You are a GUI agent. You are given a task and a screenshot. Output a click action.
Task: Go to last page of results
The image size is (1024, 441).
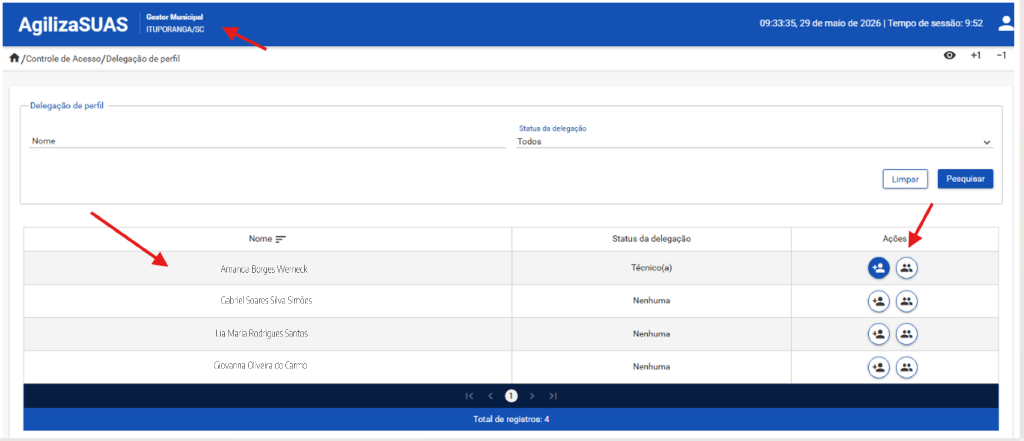coord(553,396)
